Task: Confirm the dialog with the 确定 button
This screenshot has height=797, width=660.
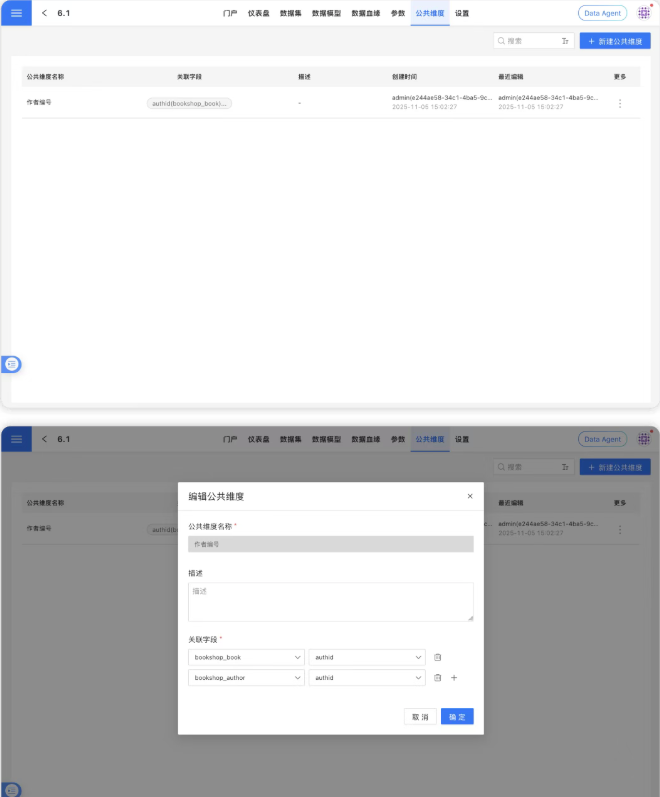Action: (457, 717)
